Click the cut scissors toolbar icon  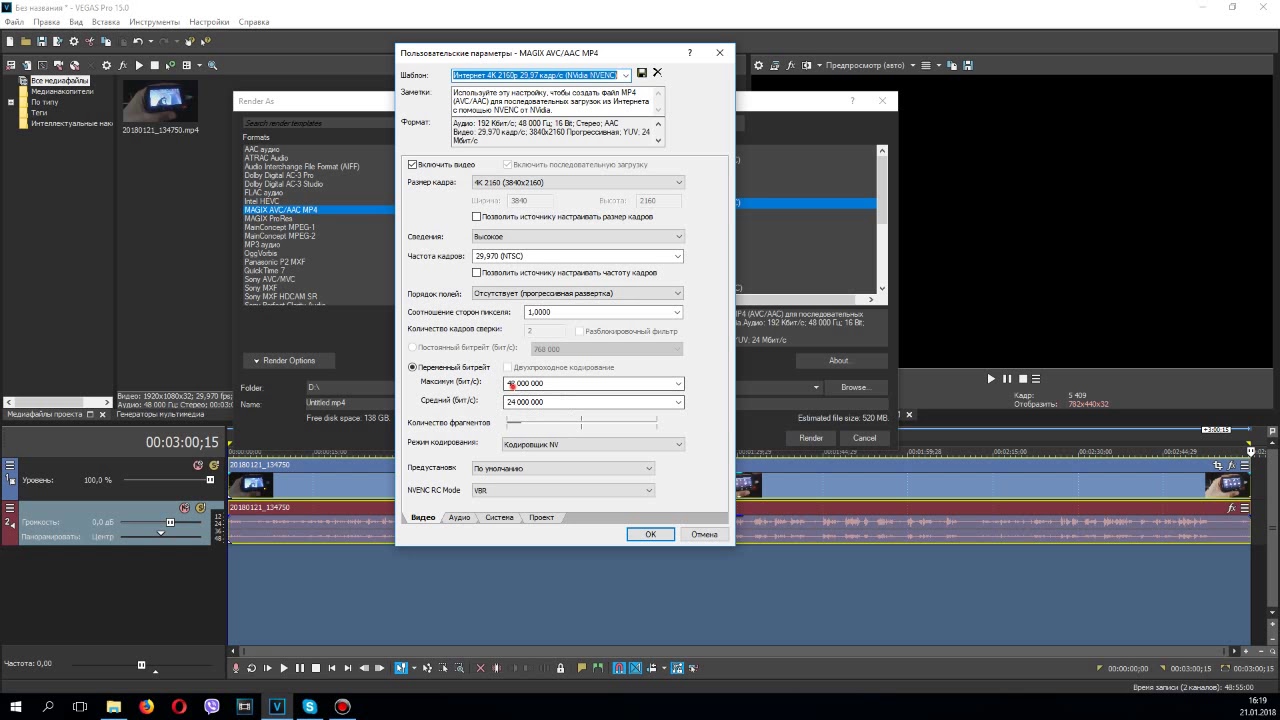click(x=90, y=41)
